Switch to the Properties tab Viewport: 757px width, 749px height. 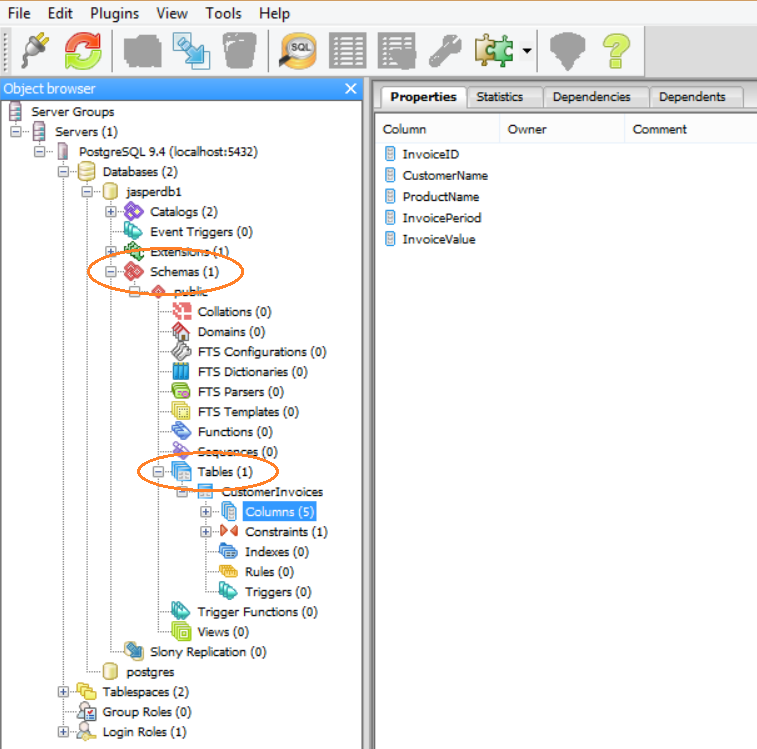click(x=423, y=97)
